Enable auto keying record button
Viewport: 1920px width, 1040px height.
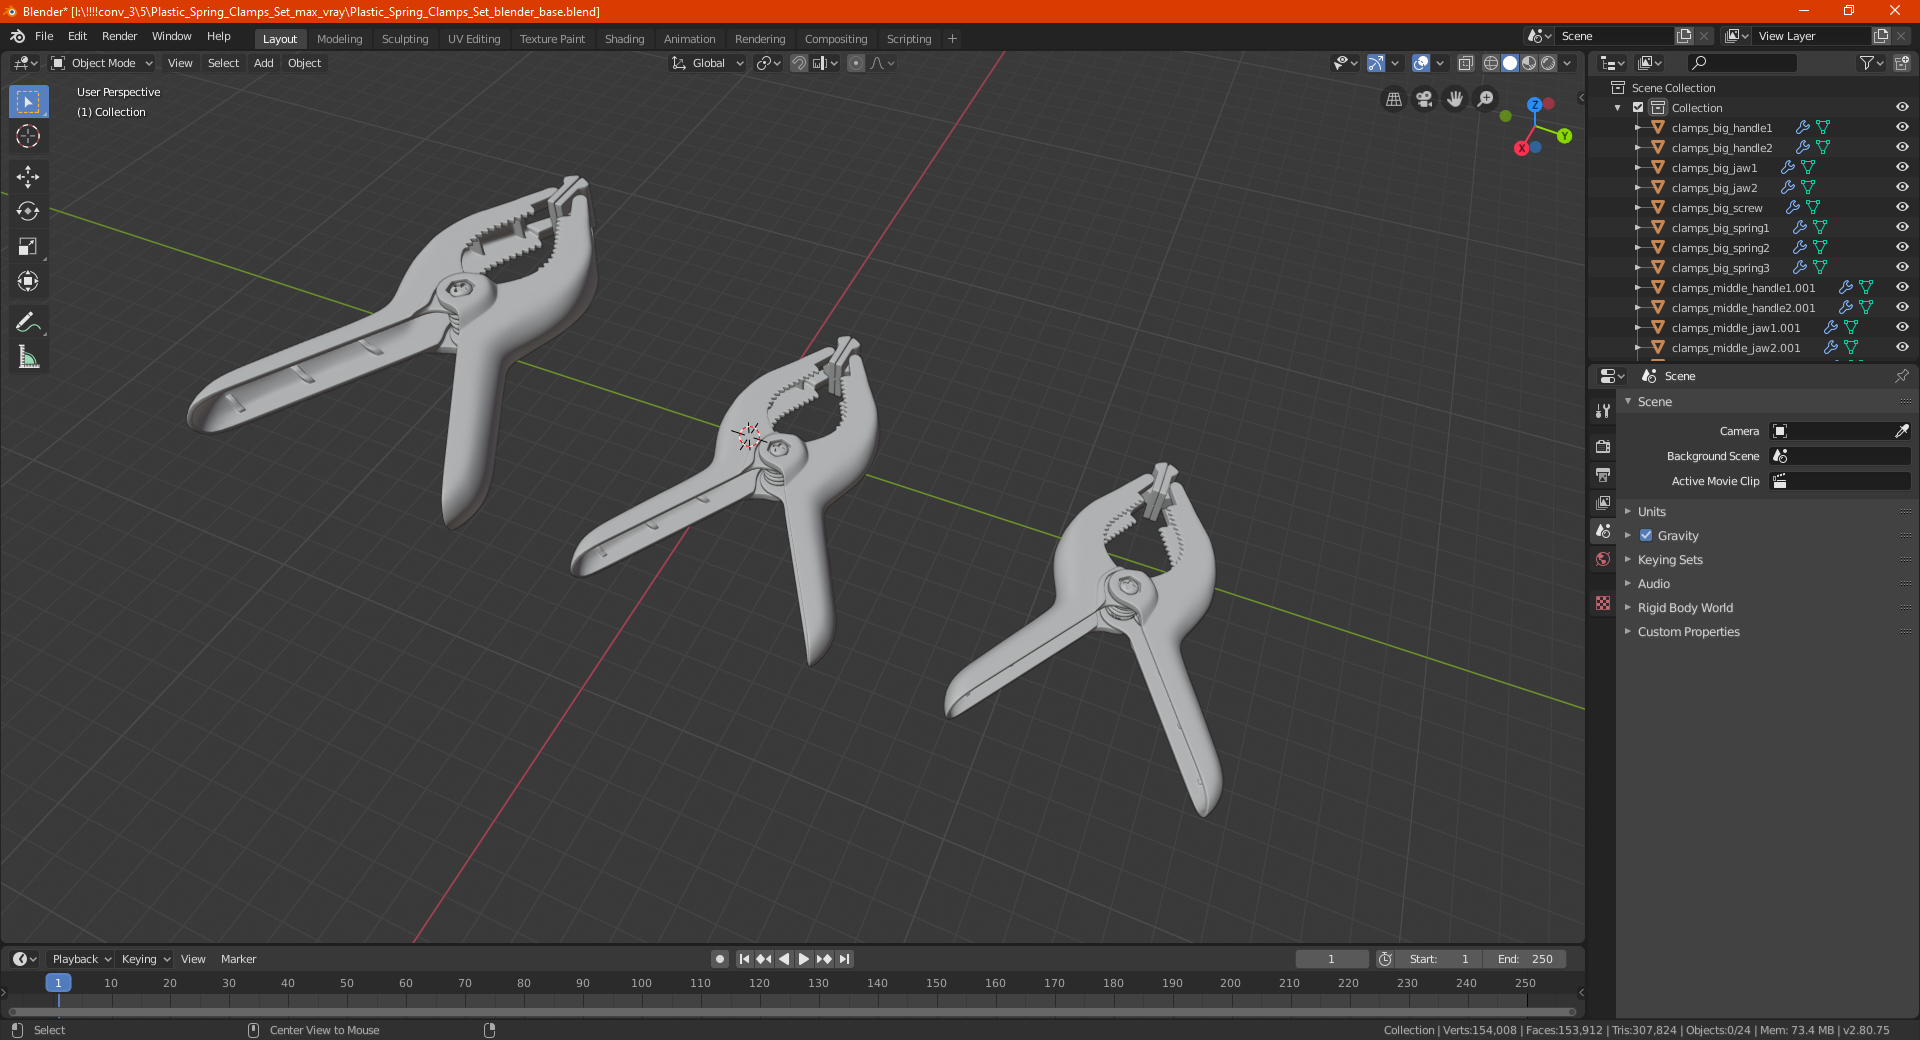point(720,959)
